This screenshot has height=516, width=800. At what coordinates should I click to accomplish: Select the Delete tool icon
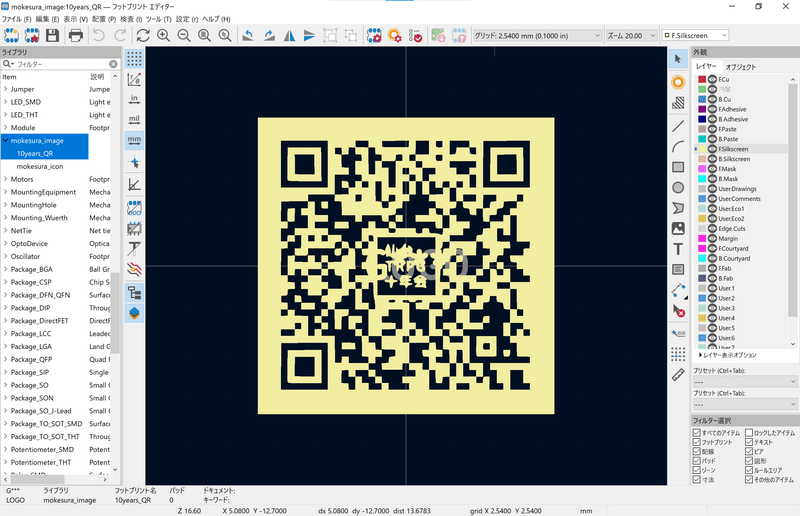(x=678, y=310)
